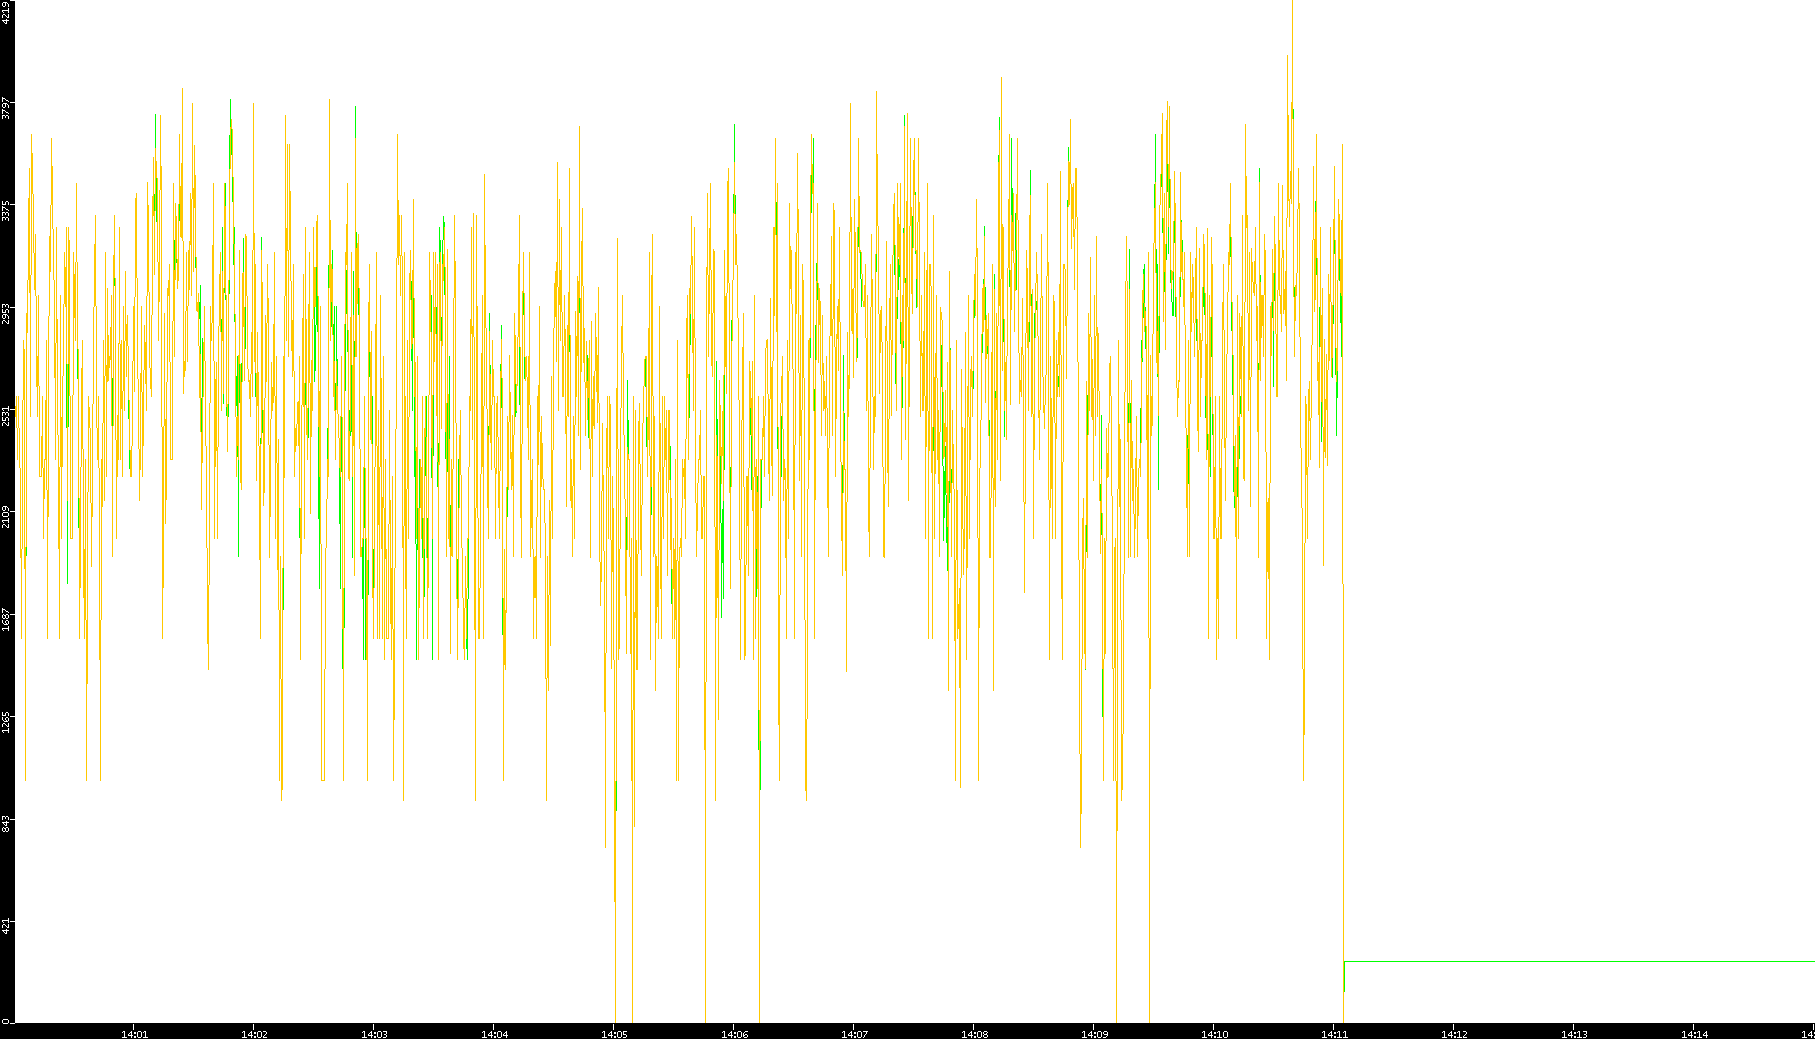Click the 14:13 time label

coord(1574,1033)
